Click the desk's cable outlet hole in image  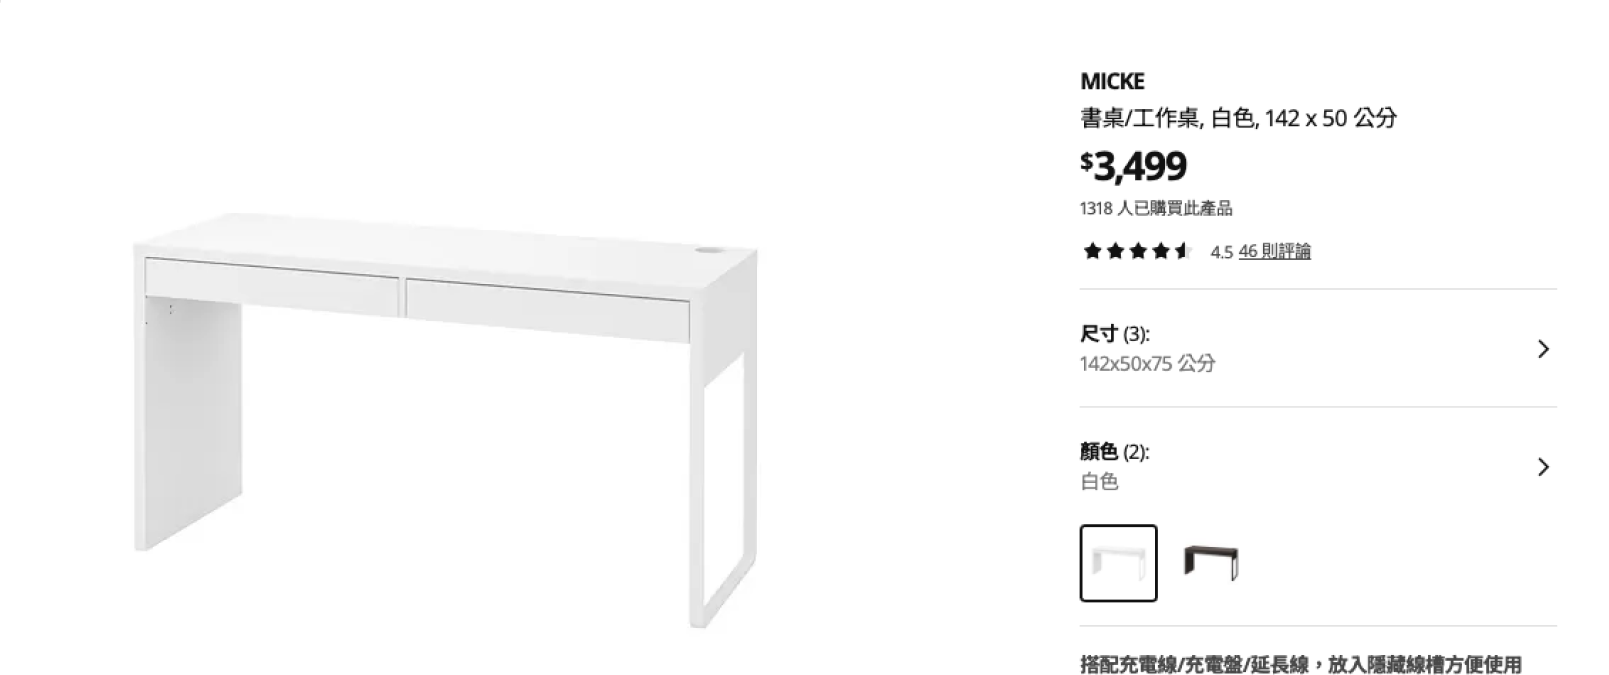pyautogui.click(x=709, y=248)
